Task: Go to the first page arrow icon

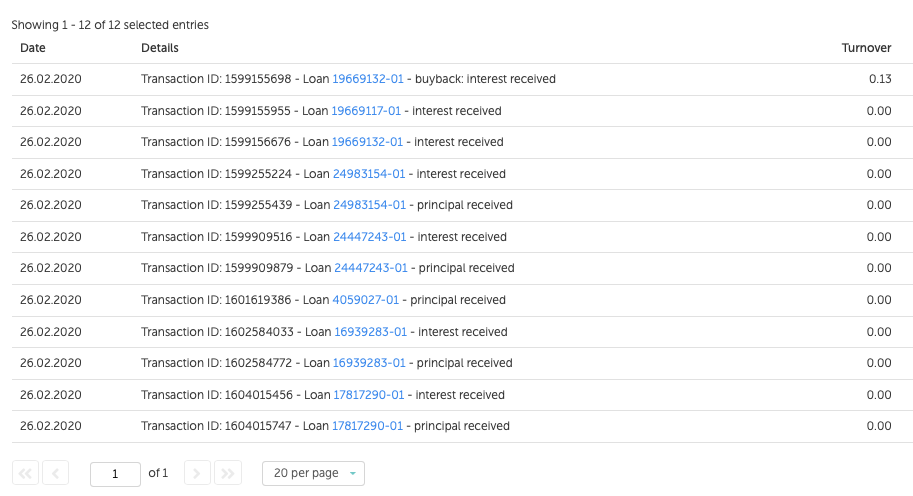Action: 25,473
